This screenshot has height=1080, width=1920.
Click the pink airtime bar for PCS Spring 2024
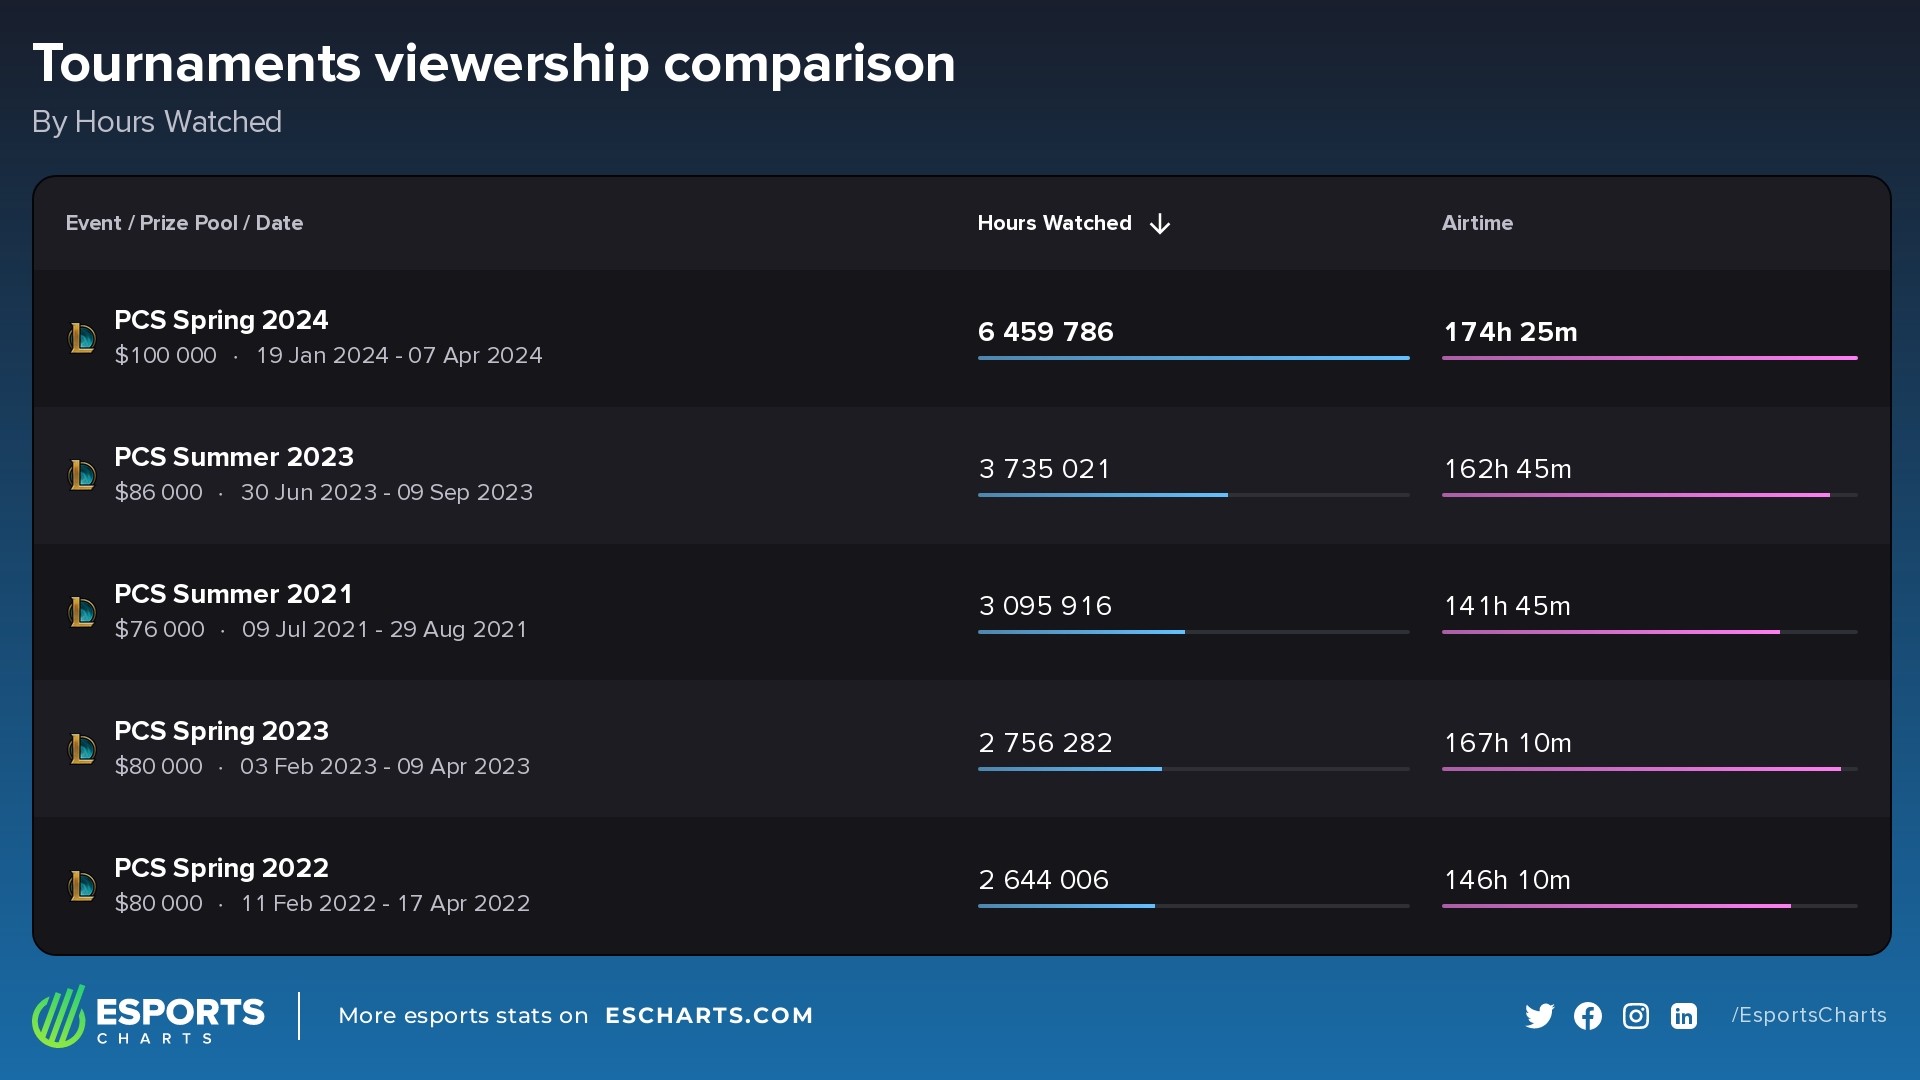point(1649,358)
